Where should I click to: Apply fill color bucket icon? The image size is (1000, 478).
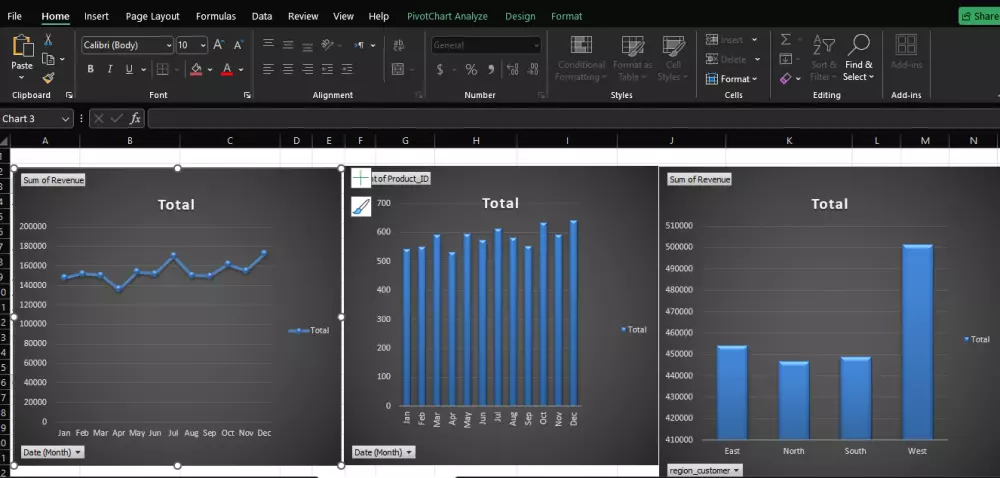pyautogui.click(x=196, y=69)
